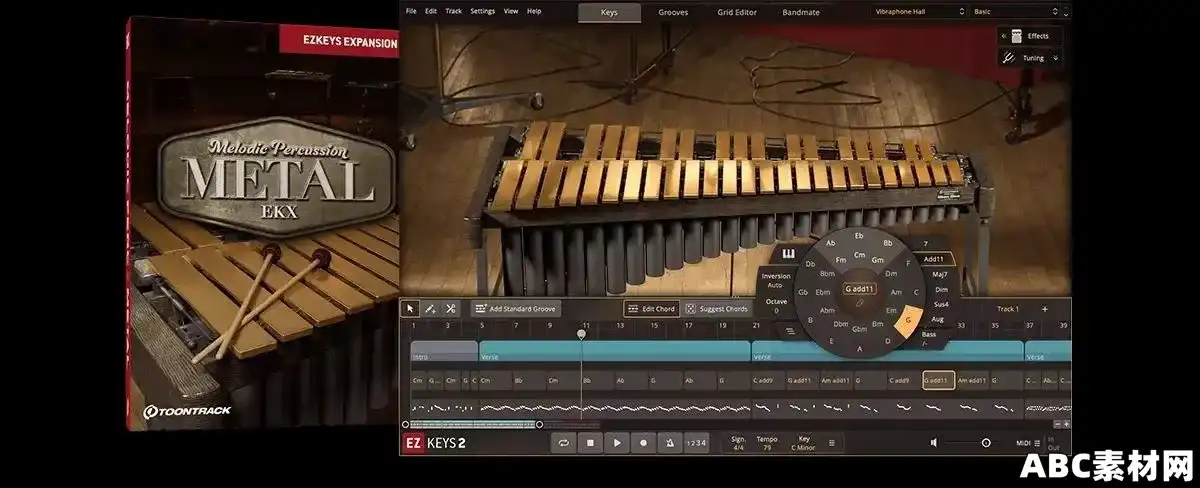Select the Track 1 label

click(1008, 309)
